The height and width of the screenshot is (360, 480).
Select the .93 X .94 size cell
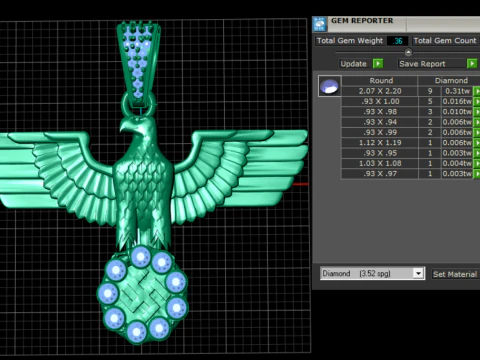pos(380,122)
